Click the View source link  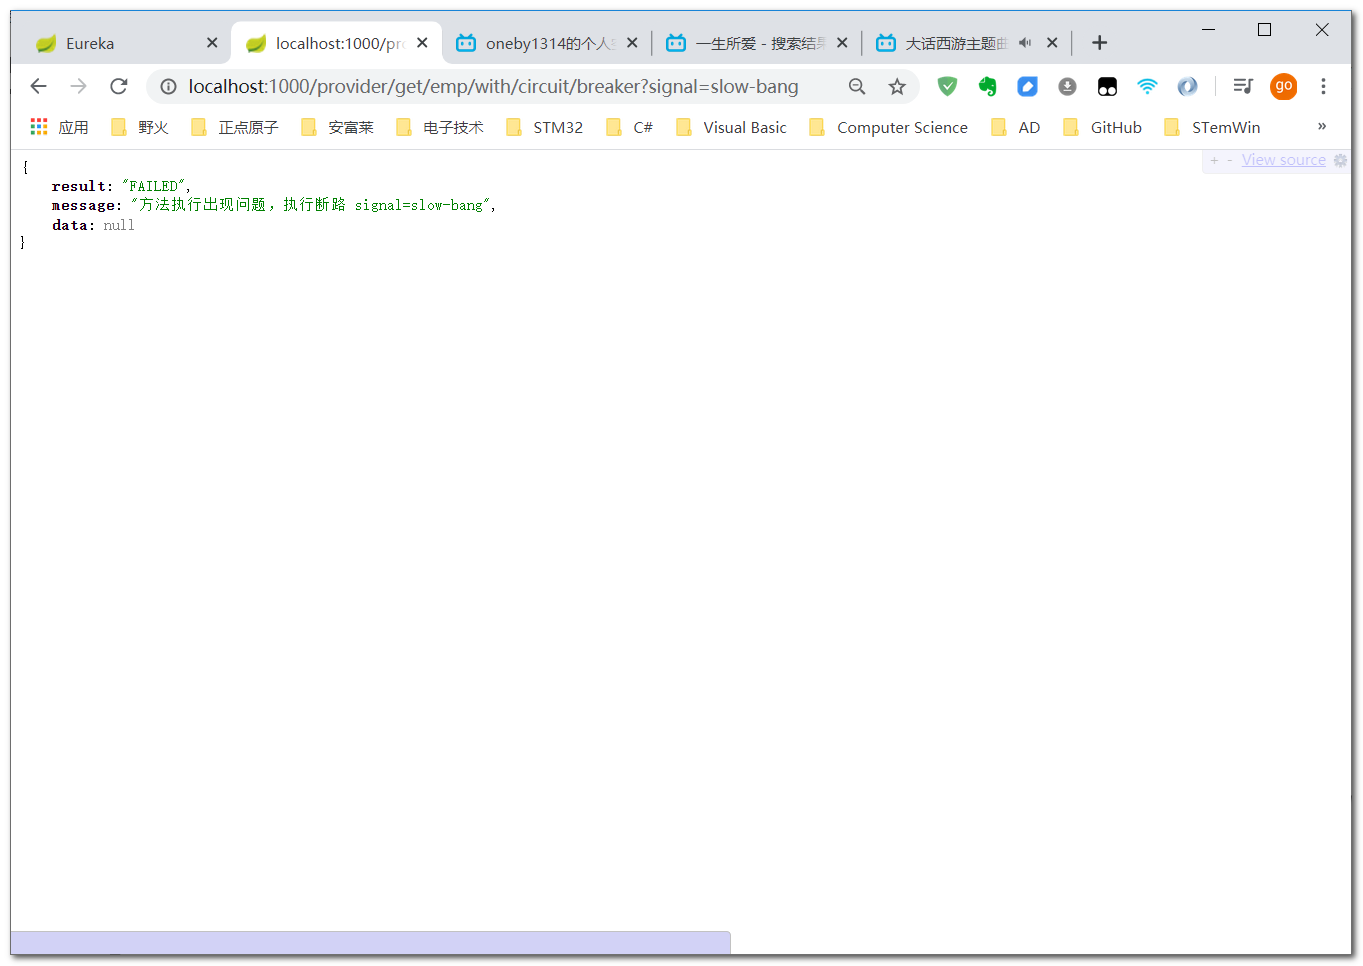[x=1283, y=160]
